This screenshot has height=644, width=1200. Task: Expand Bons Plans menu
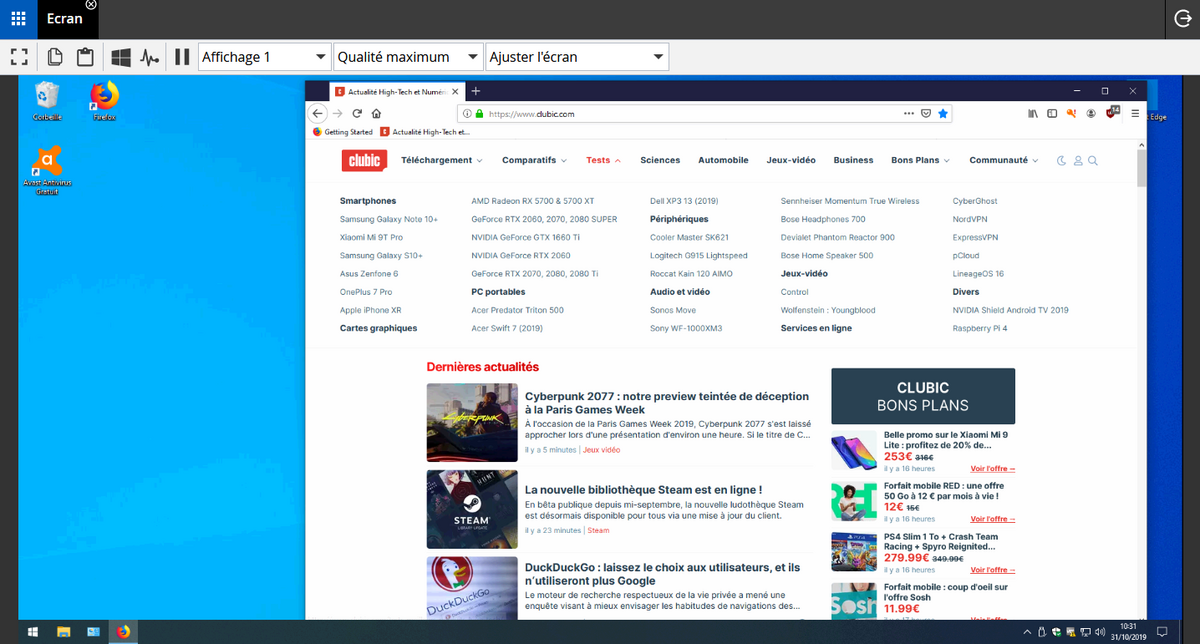click(920, 160)
